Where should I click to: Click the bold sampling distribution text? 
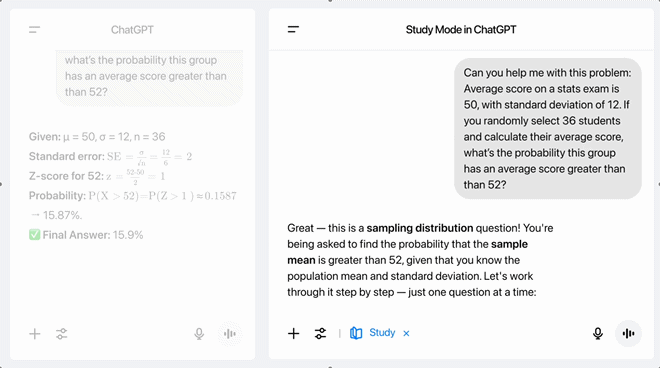click(420, 228)
